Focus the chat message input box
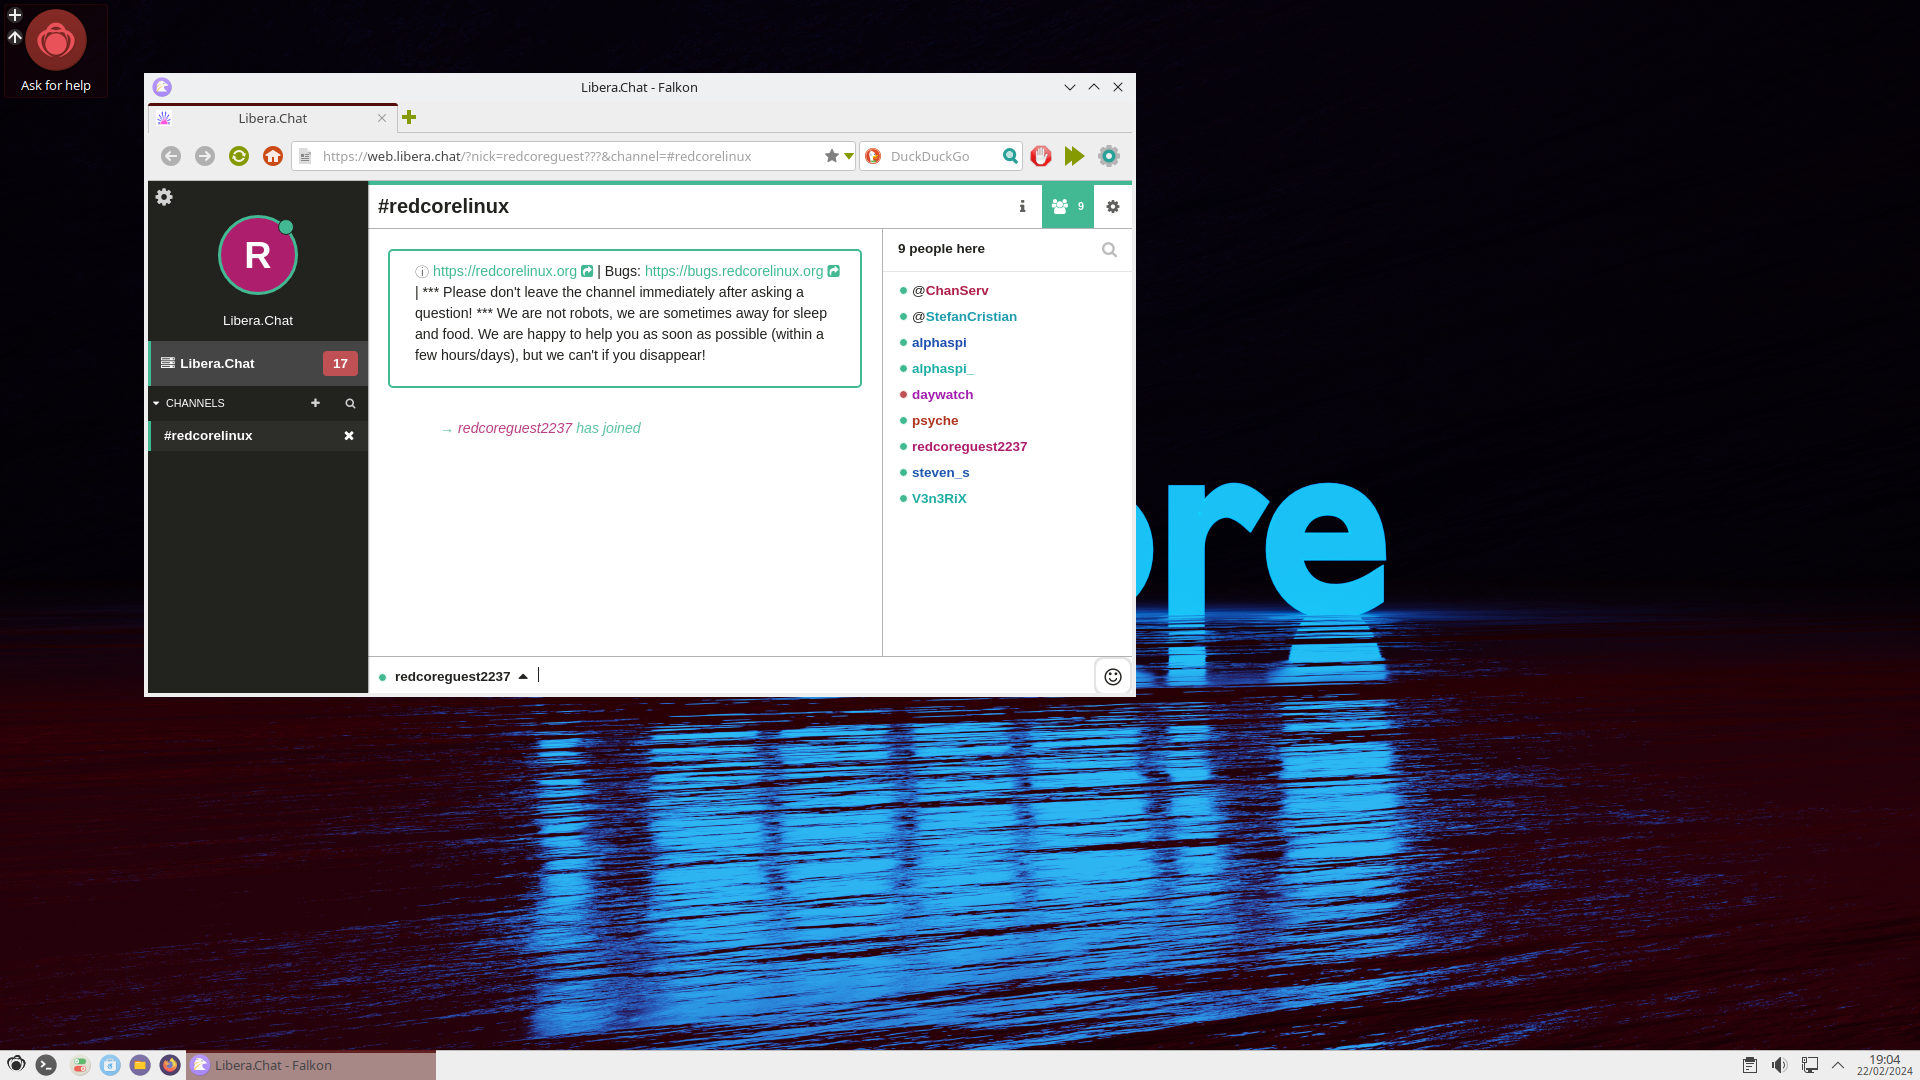Image resolution: width=1920 pixels, height=1080 pixels. 815,677
